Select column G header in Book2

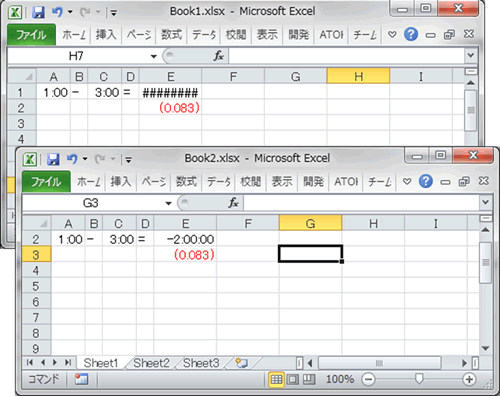tap(310, 223)
